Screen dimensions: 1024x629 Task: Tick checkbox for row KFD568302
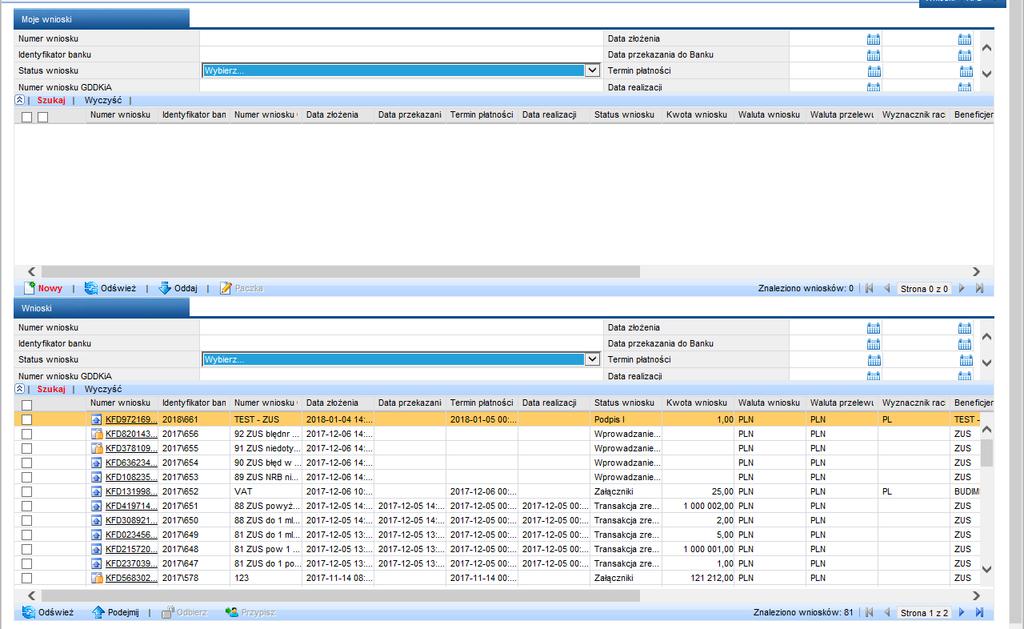coord(27,577)
